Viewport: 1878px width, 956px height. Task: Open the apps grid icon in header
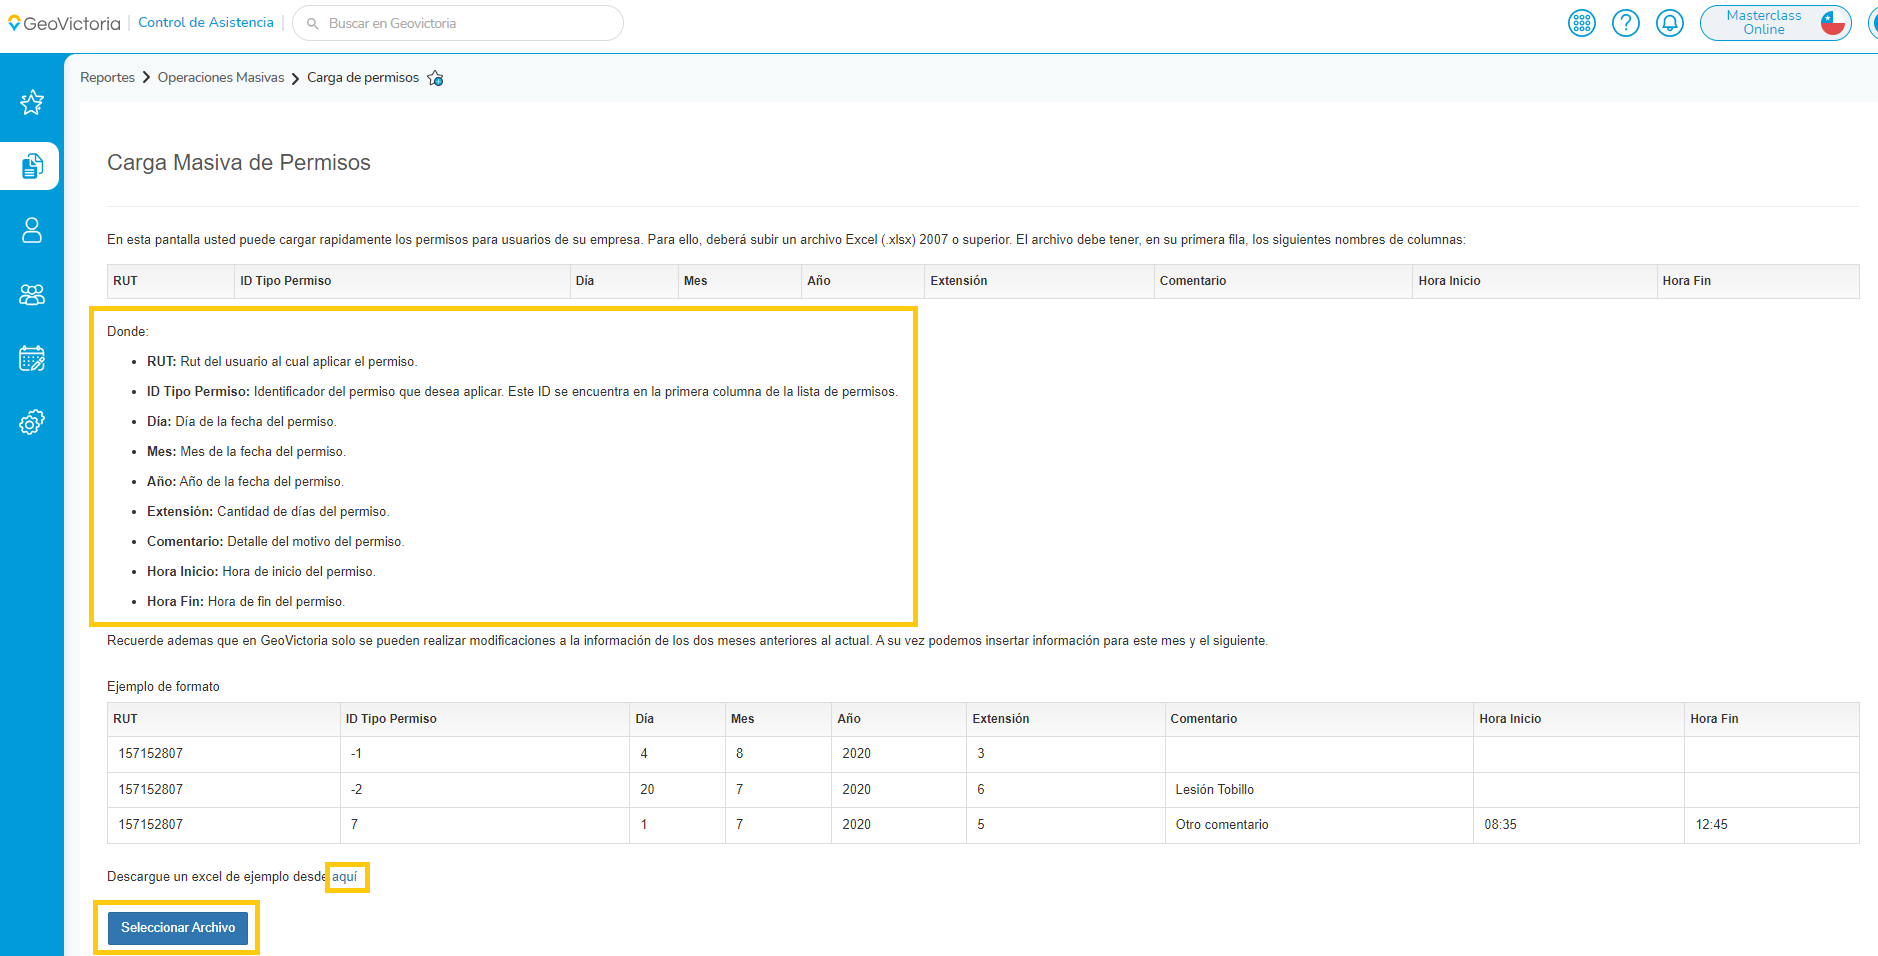tap(1582, 23)
